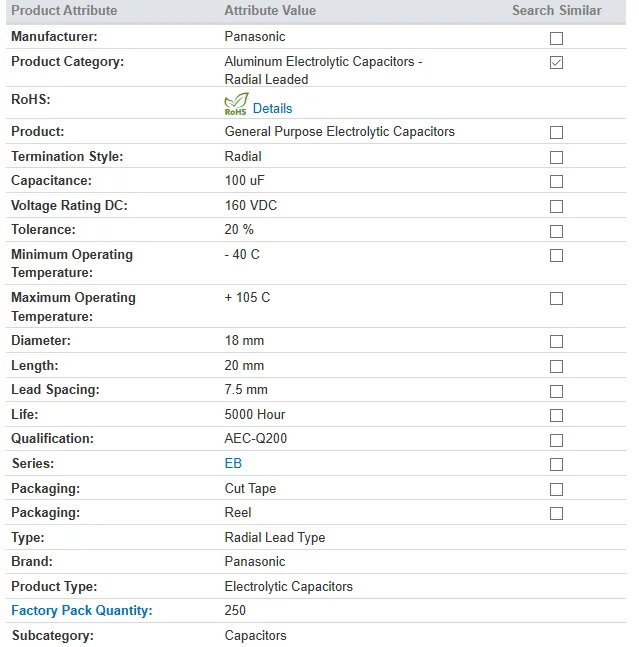
Task: Click the '- 40 C' temperature value
Action: click(242, 255)
